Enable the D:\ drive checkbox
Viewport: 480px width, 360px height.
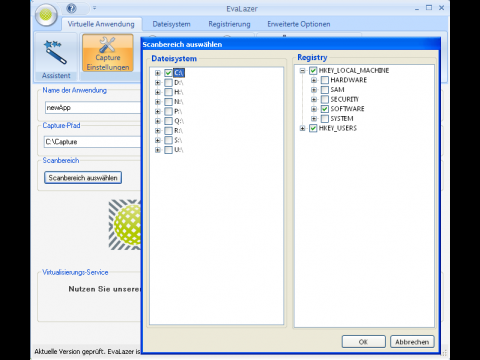point(168,82)
